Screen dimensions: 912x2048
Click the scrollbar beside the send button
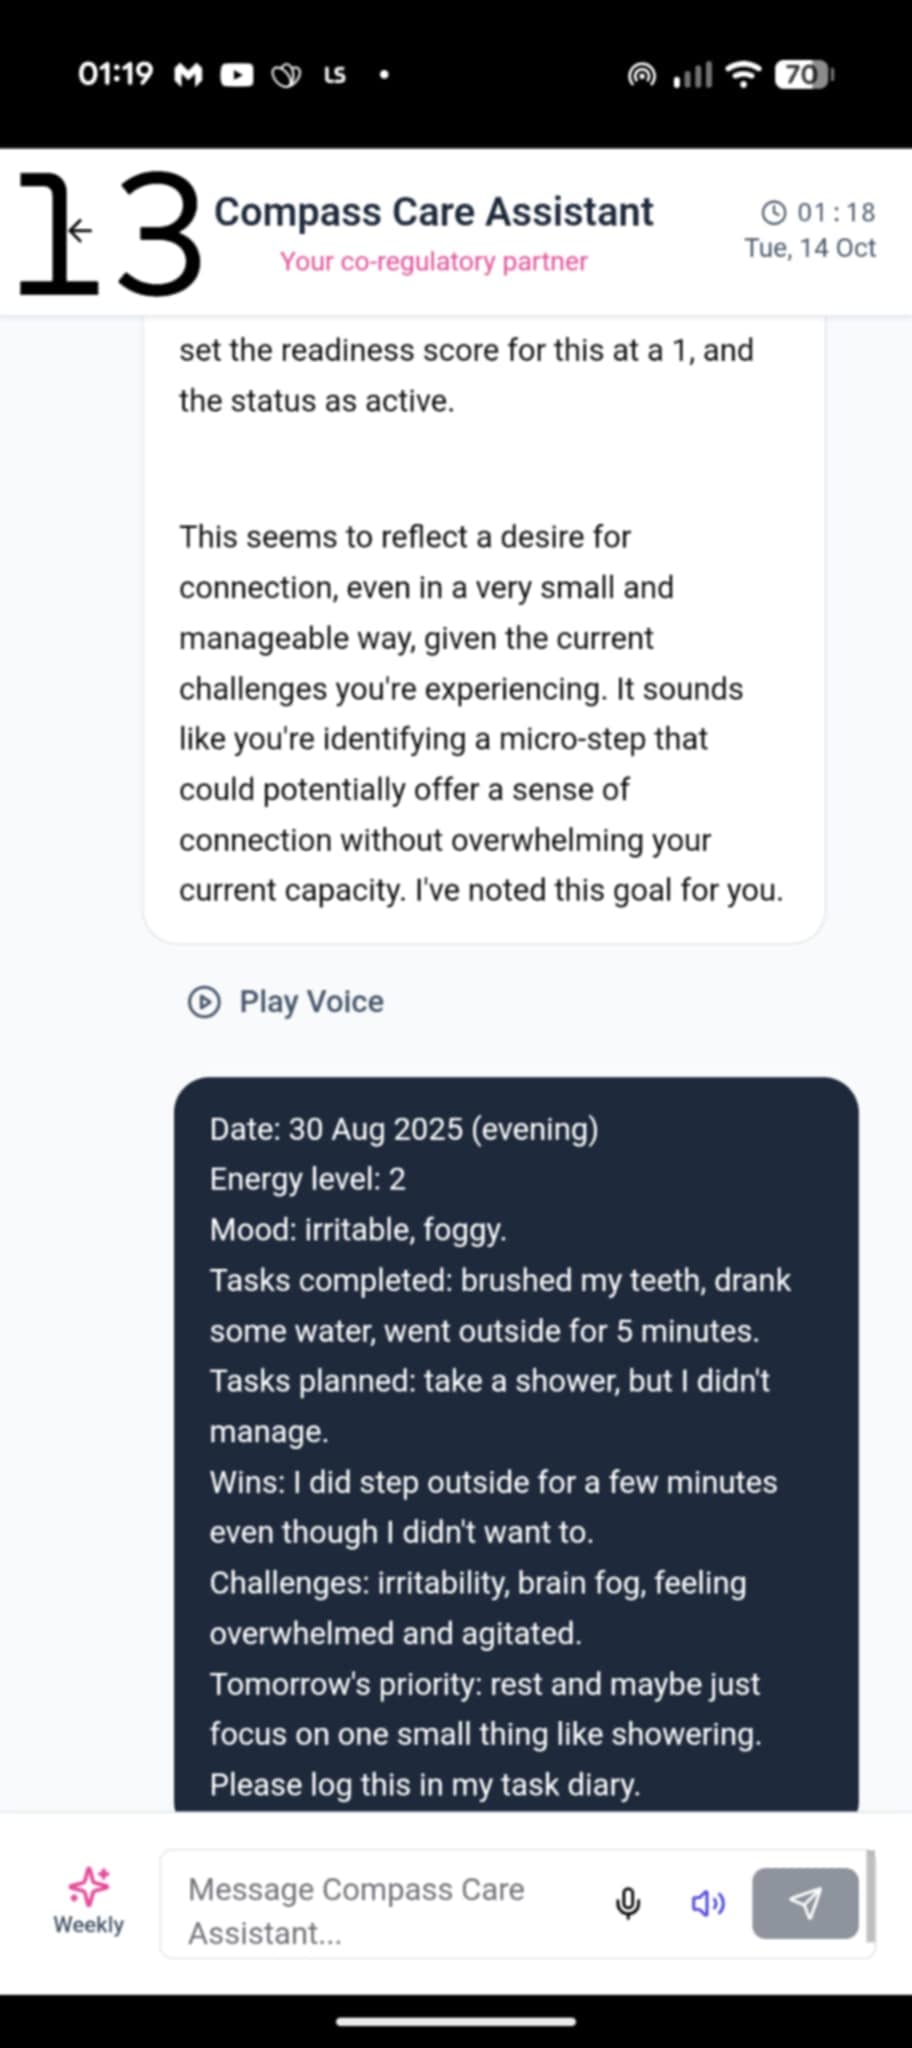pyautogui.click(x=871, y=1896)
